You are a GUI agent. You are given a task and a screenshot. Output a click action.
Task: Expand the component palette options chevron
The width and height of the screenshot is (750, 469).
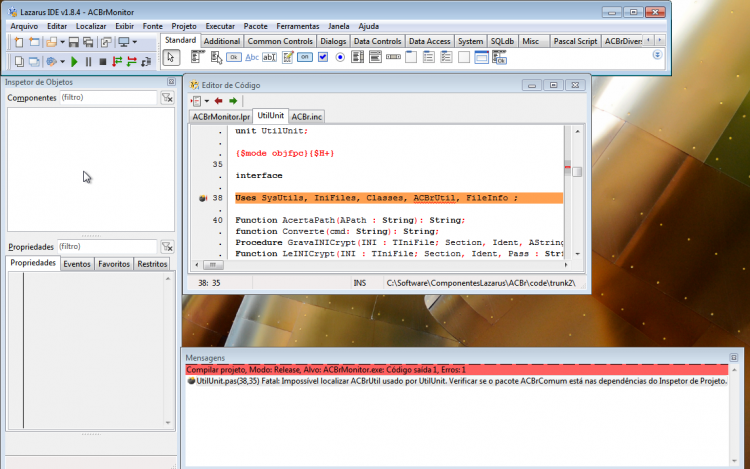click(x=657, y=55)
